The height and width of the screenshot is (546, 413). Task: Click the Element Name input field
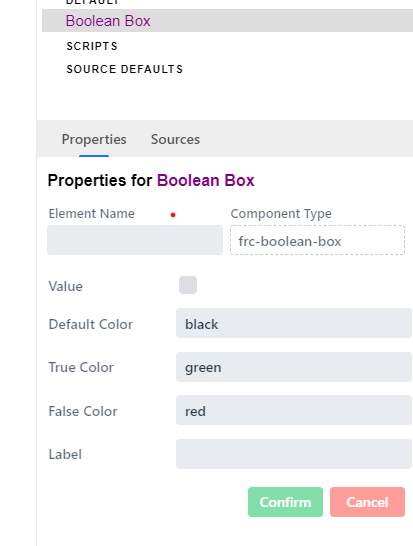click(135, 240)
